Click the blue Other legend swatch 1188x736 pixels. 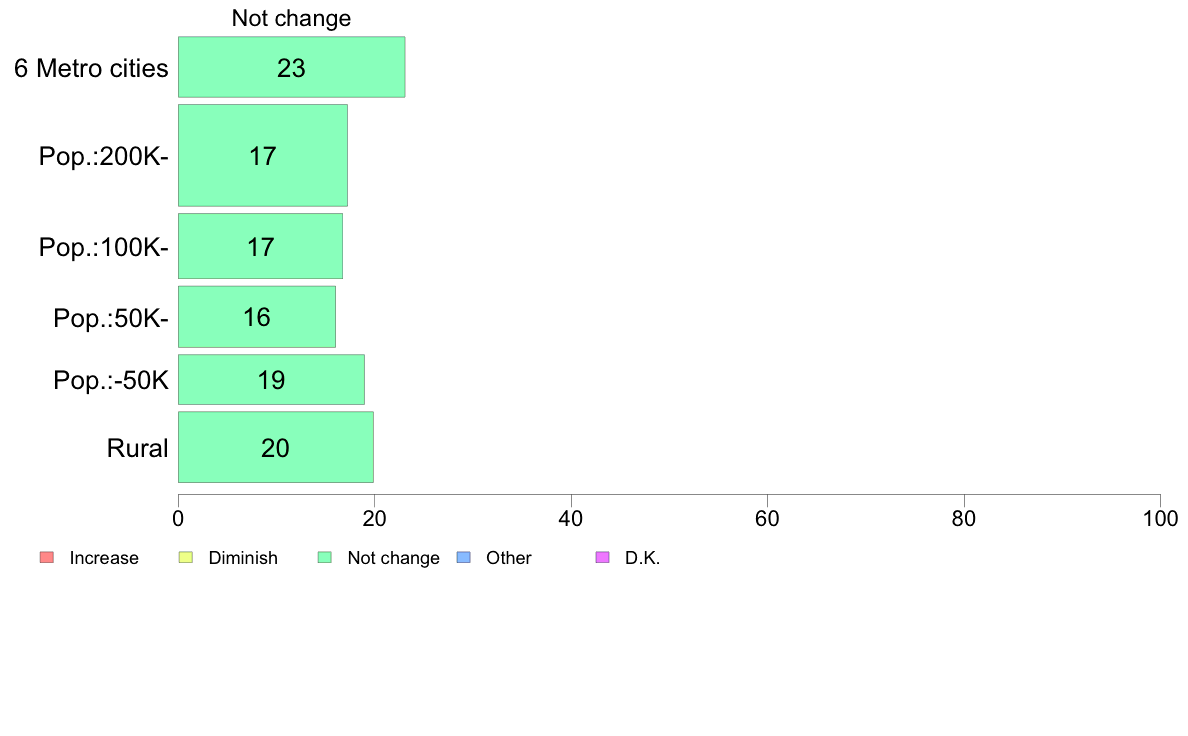[464, 557]
